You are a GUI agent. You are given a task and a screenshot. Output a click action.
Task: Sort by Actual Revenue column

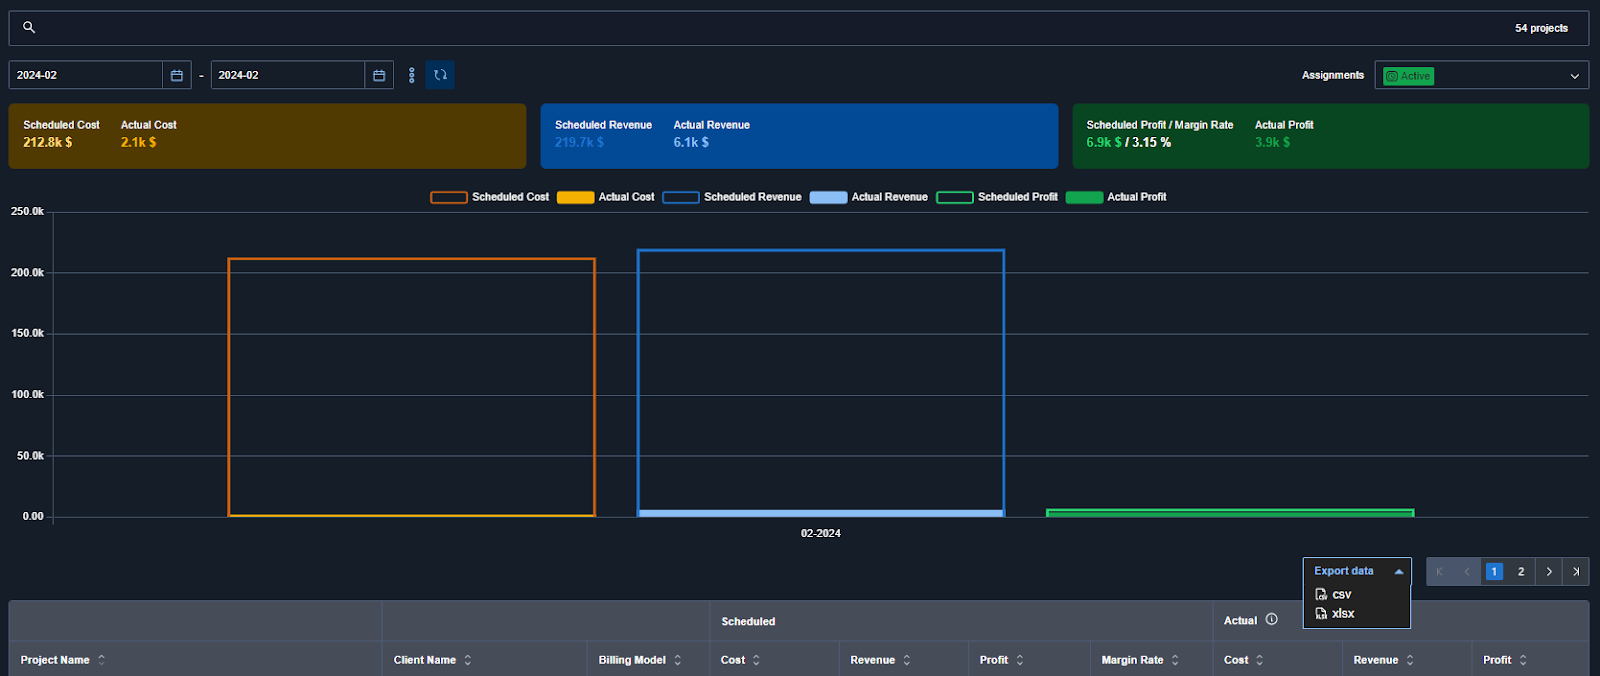1410,660
